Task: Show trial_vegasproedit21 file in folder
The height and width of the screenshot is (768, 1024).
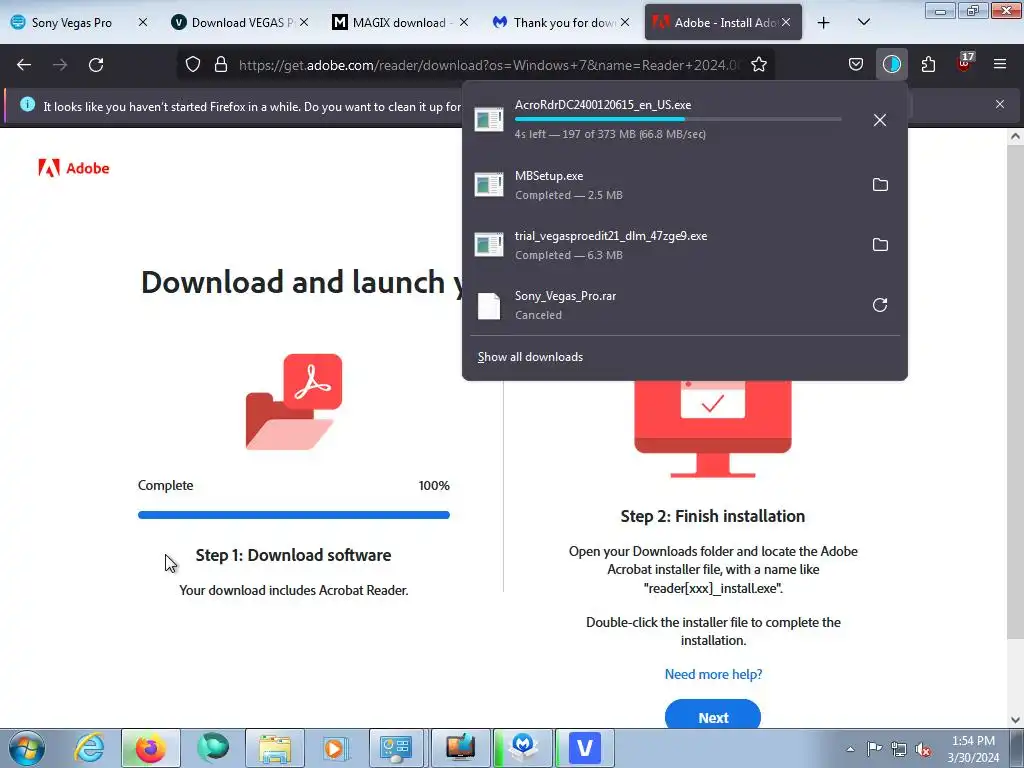Action: (880, 245)
